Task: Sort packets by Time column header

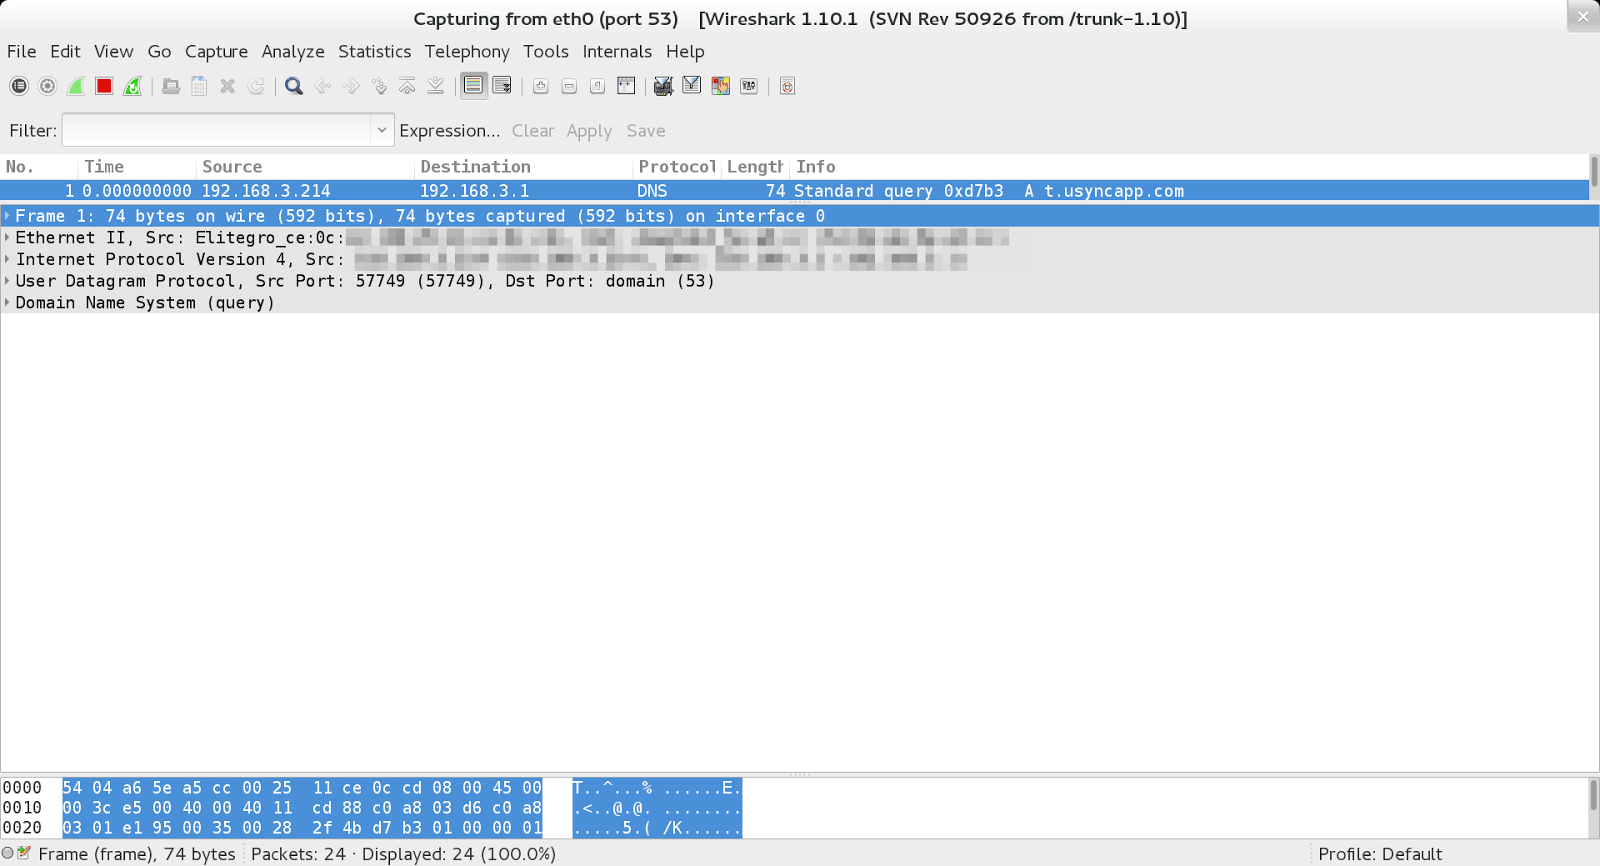Action: tap(137, 167)
